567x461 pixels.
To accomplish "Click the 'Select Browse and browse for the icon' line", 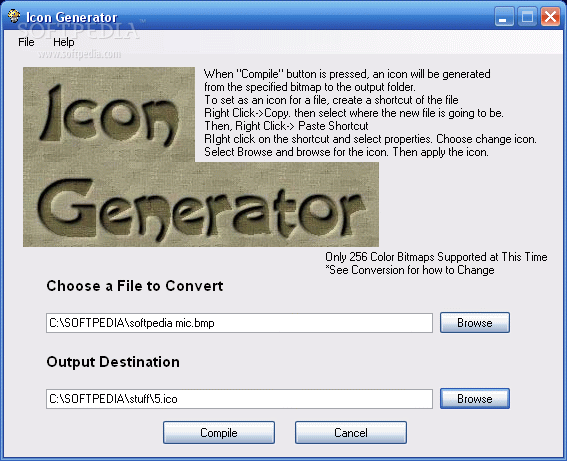I will 346,152.
